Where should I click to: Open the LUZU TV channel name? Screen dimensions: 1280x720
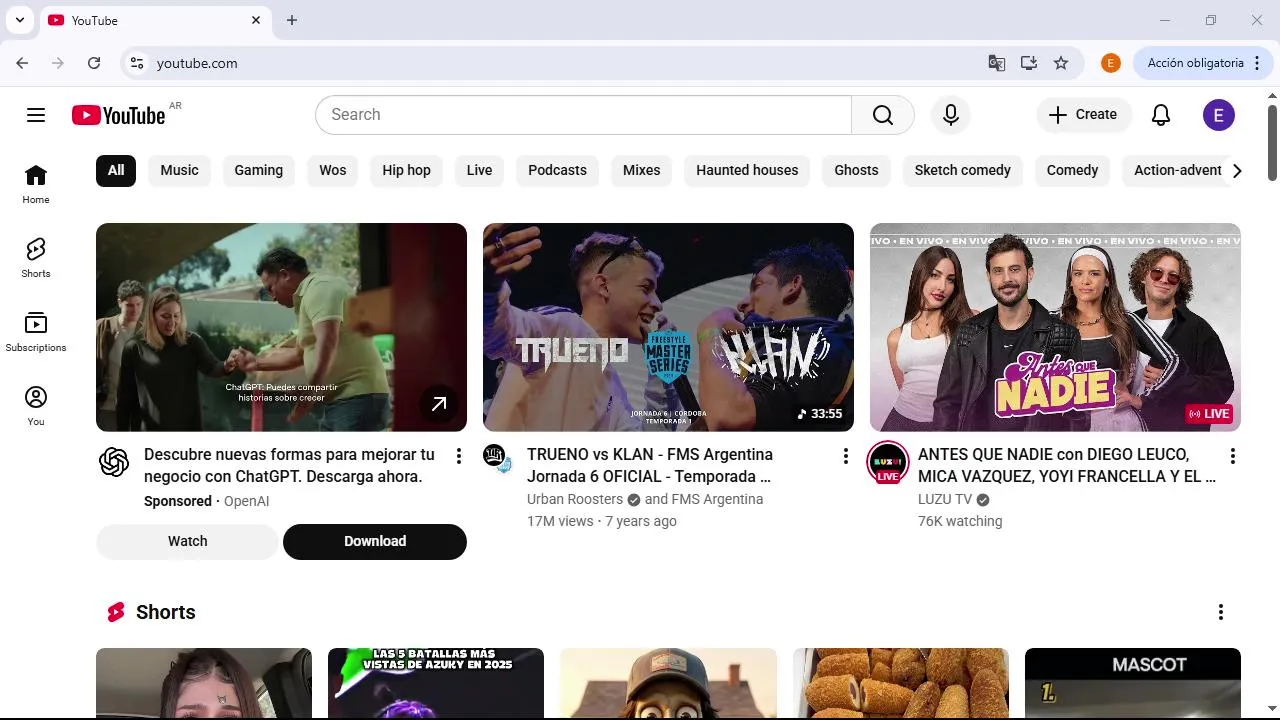(x=945, y=499)
